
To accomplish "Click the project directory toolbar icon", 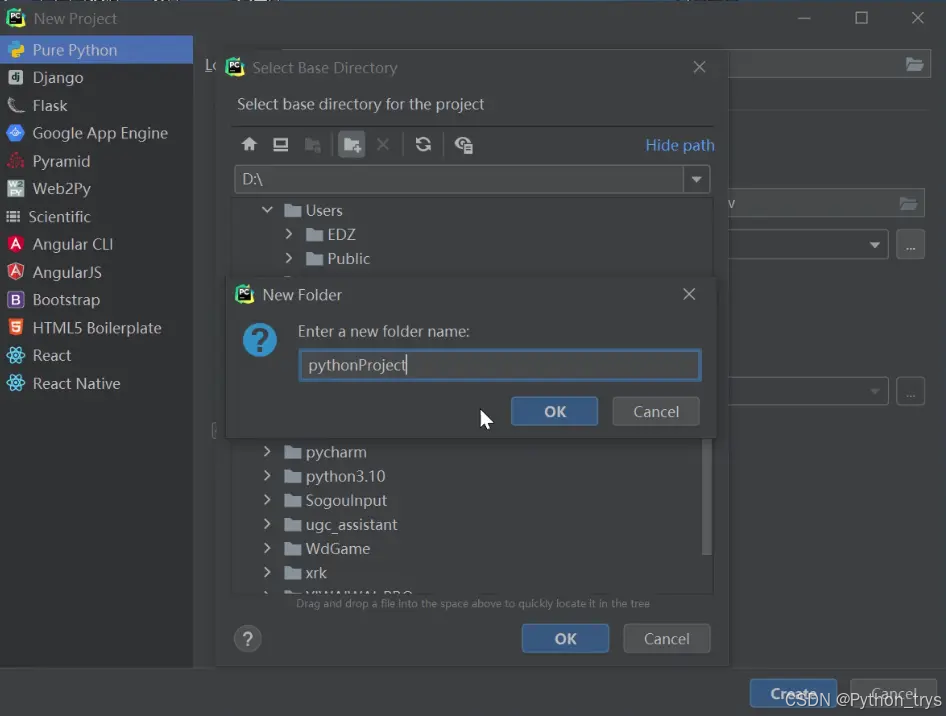I will pyautogui.click(x=313, y=145).
